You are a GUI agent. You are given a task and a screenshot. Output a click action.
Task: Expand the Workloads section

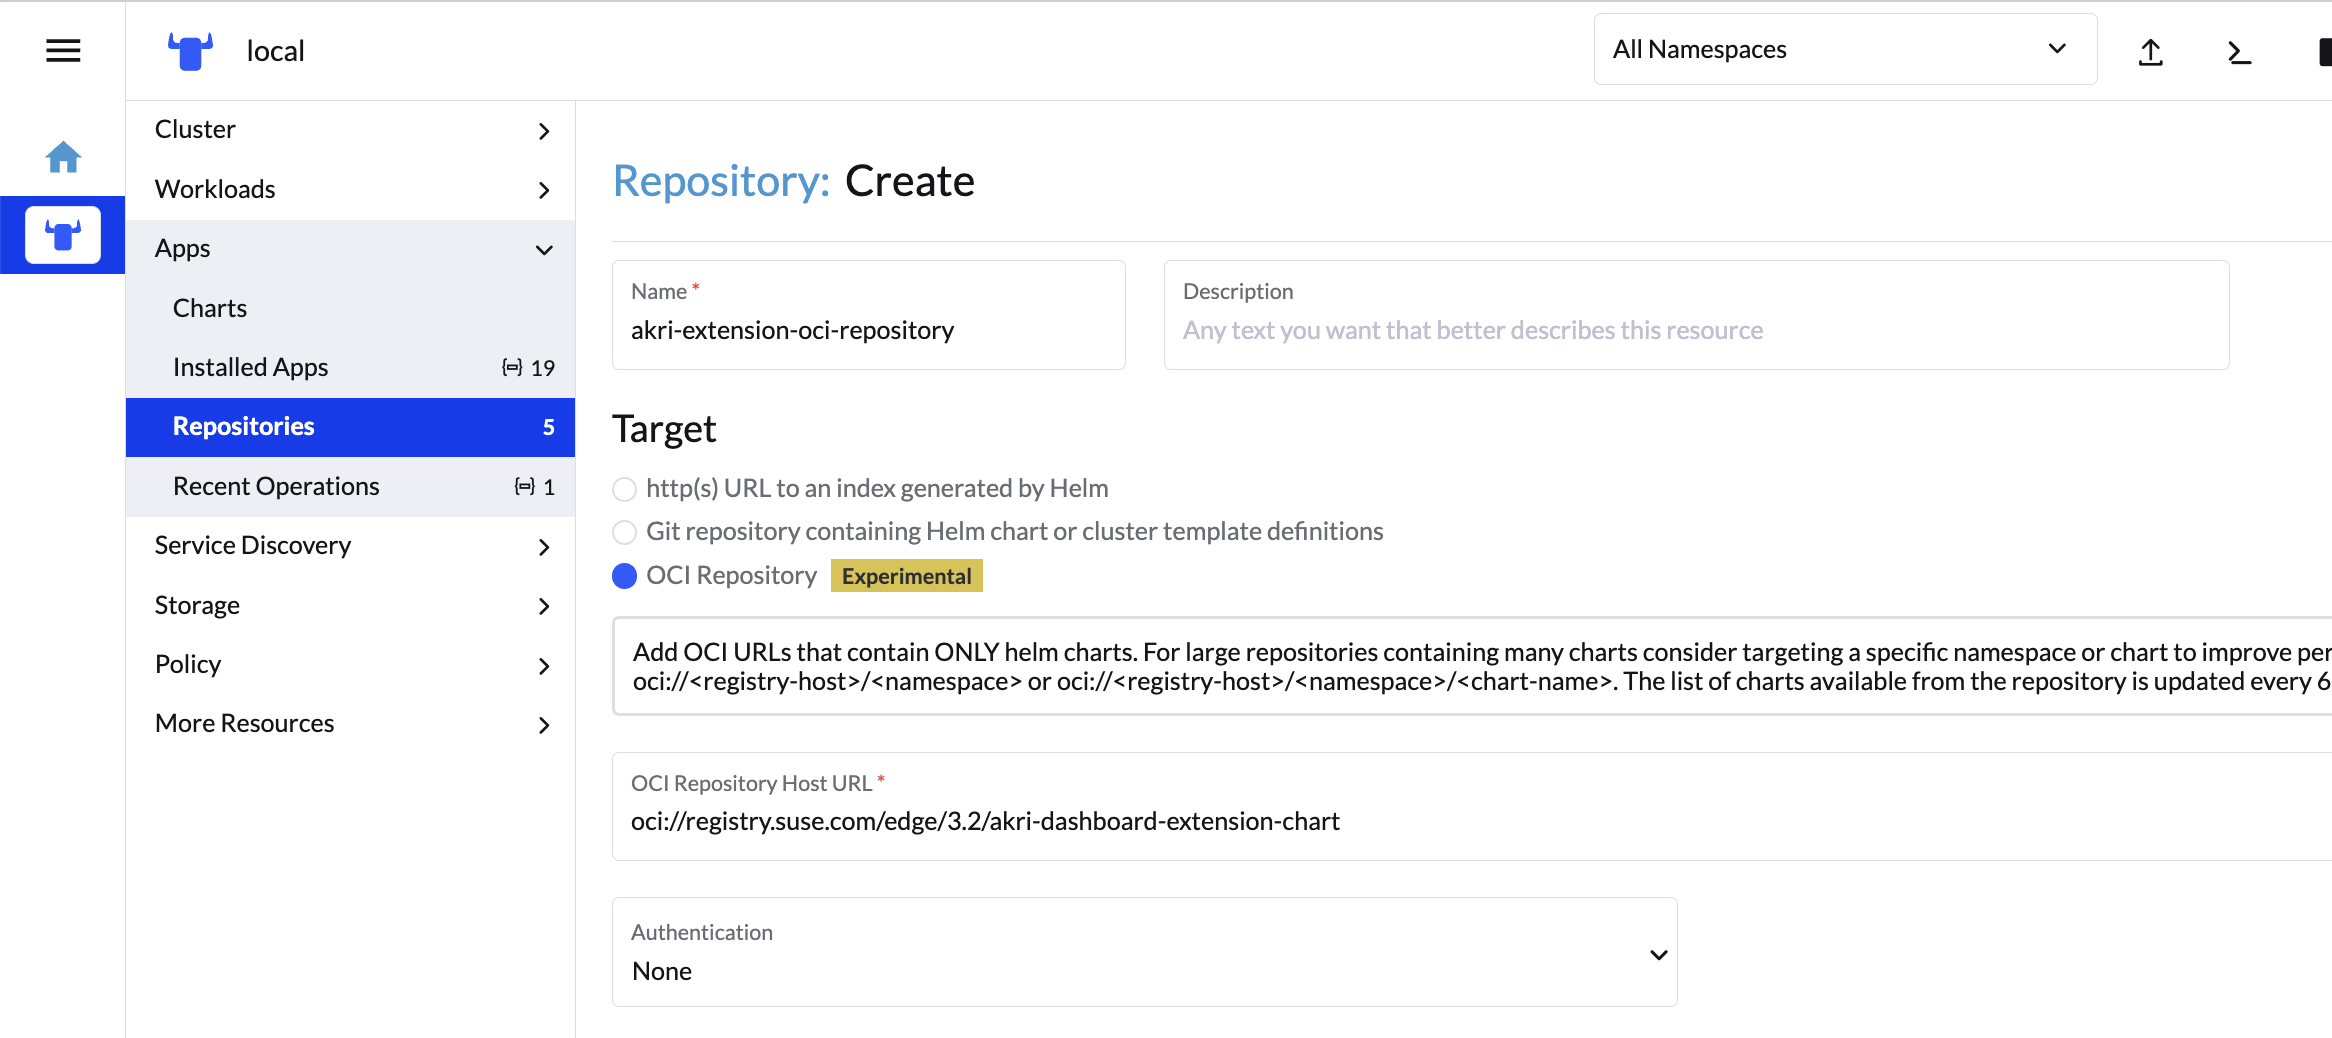coord(544,190)
